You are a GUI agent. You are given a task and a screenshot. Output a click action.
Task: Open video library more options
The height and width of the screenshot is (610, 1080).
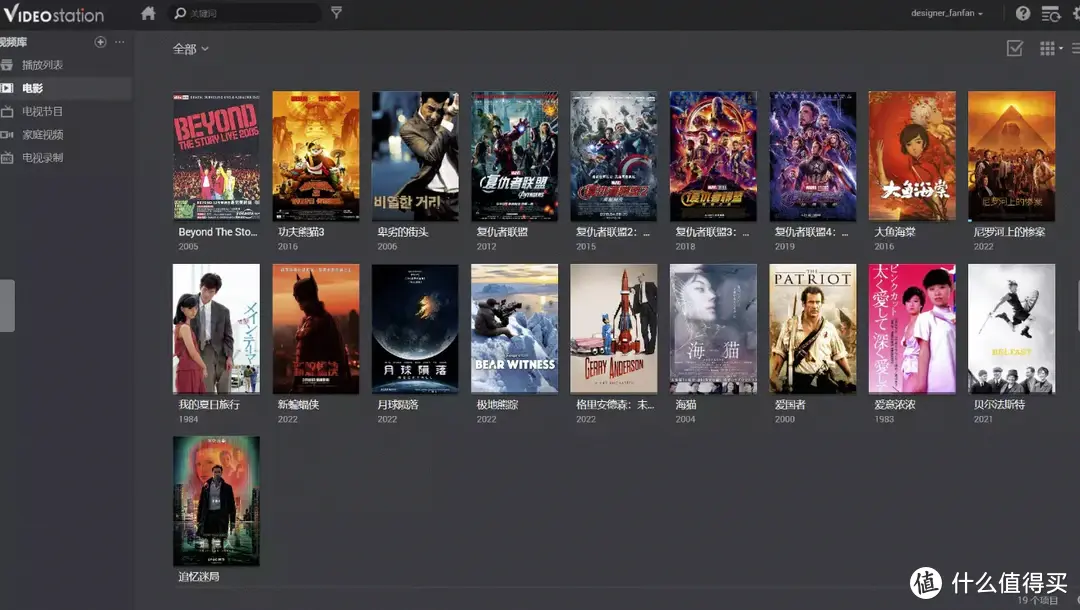coord(120,42)
